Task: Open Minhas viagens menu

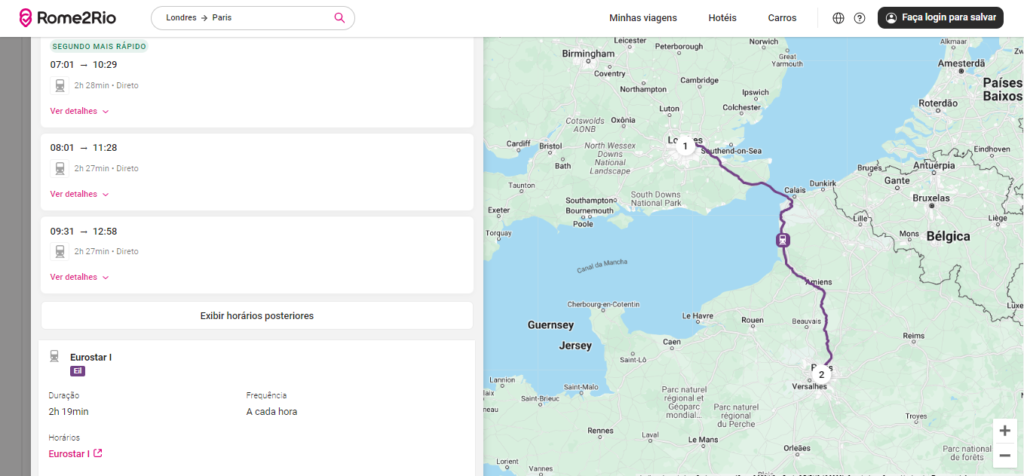Action: (643, 18)
